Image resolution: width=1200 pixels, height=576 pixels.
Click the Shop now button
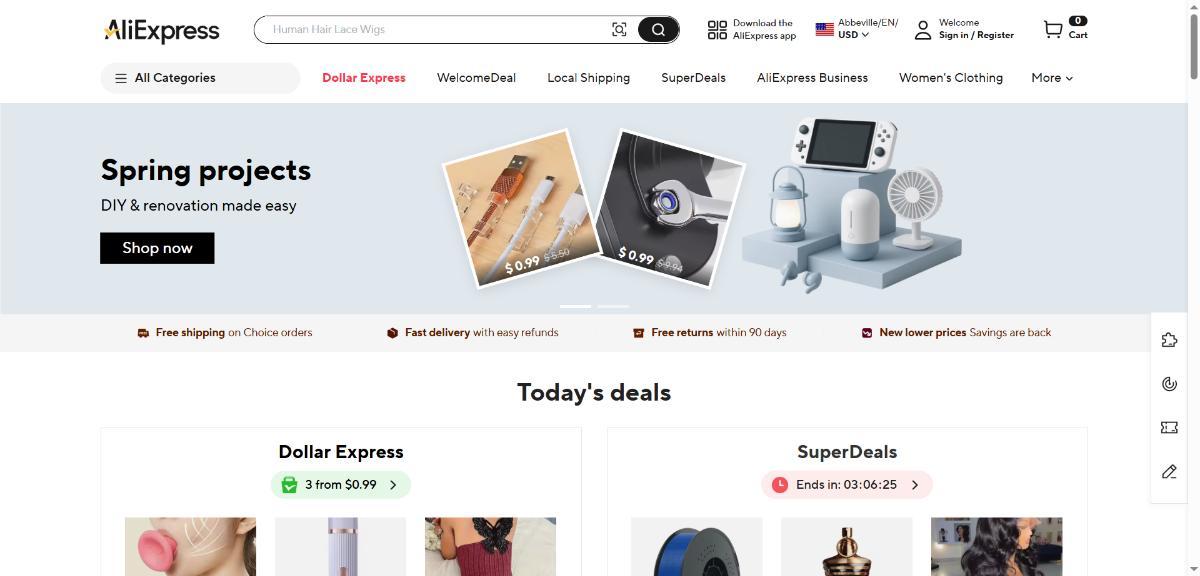(x=157, y=248)
